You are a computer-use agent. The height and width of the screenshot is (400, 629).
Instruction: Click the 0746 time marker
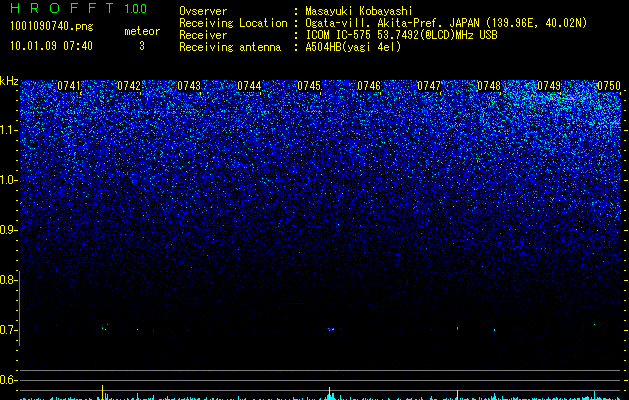tap(369, 86)
